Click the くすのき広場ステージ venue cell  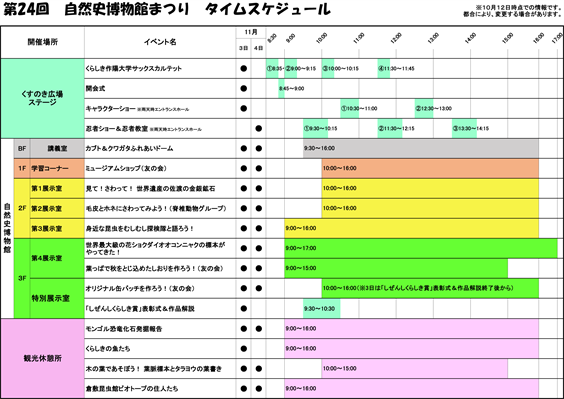[x=42, y=98]
